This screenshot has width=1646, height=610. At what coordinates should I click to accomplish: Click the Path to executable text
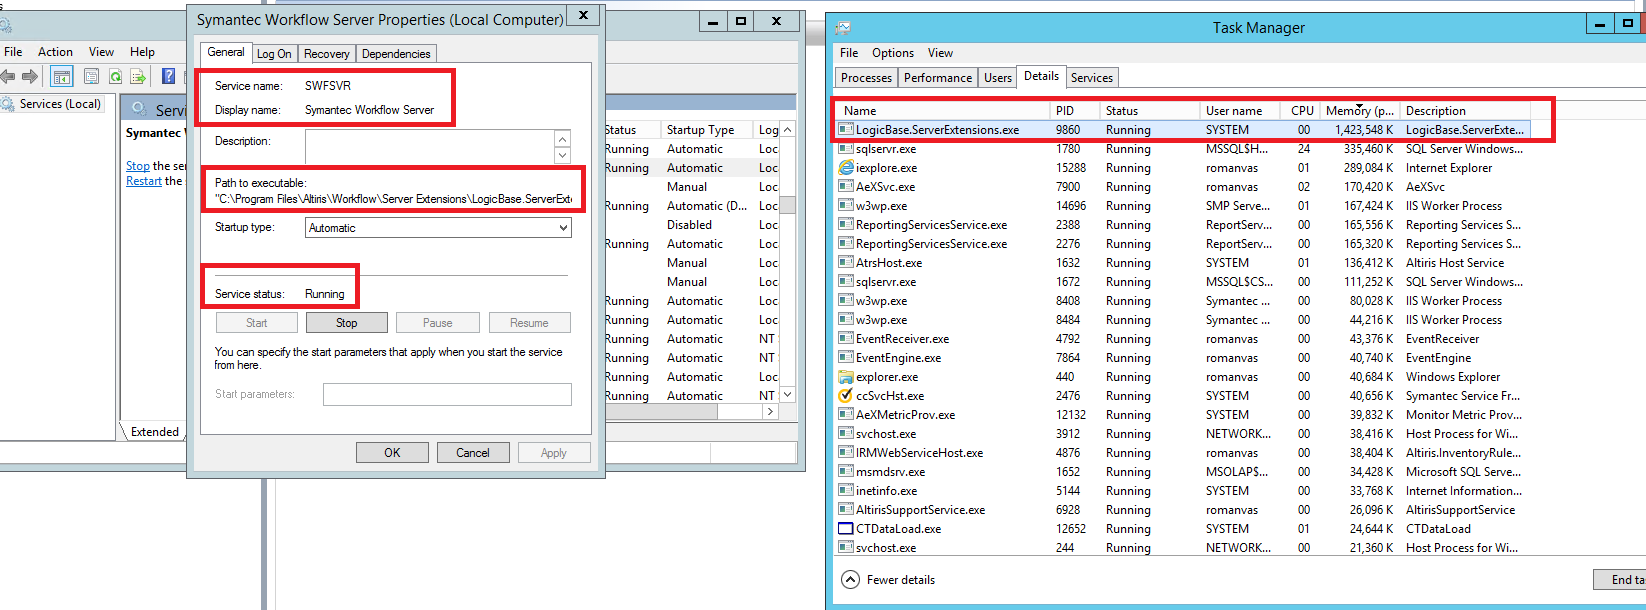[x=393, y=199]
